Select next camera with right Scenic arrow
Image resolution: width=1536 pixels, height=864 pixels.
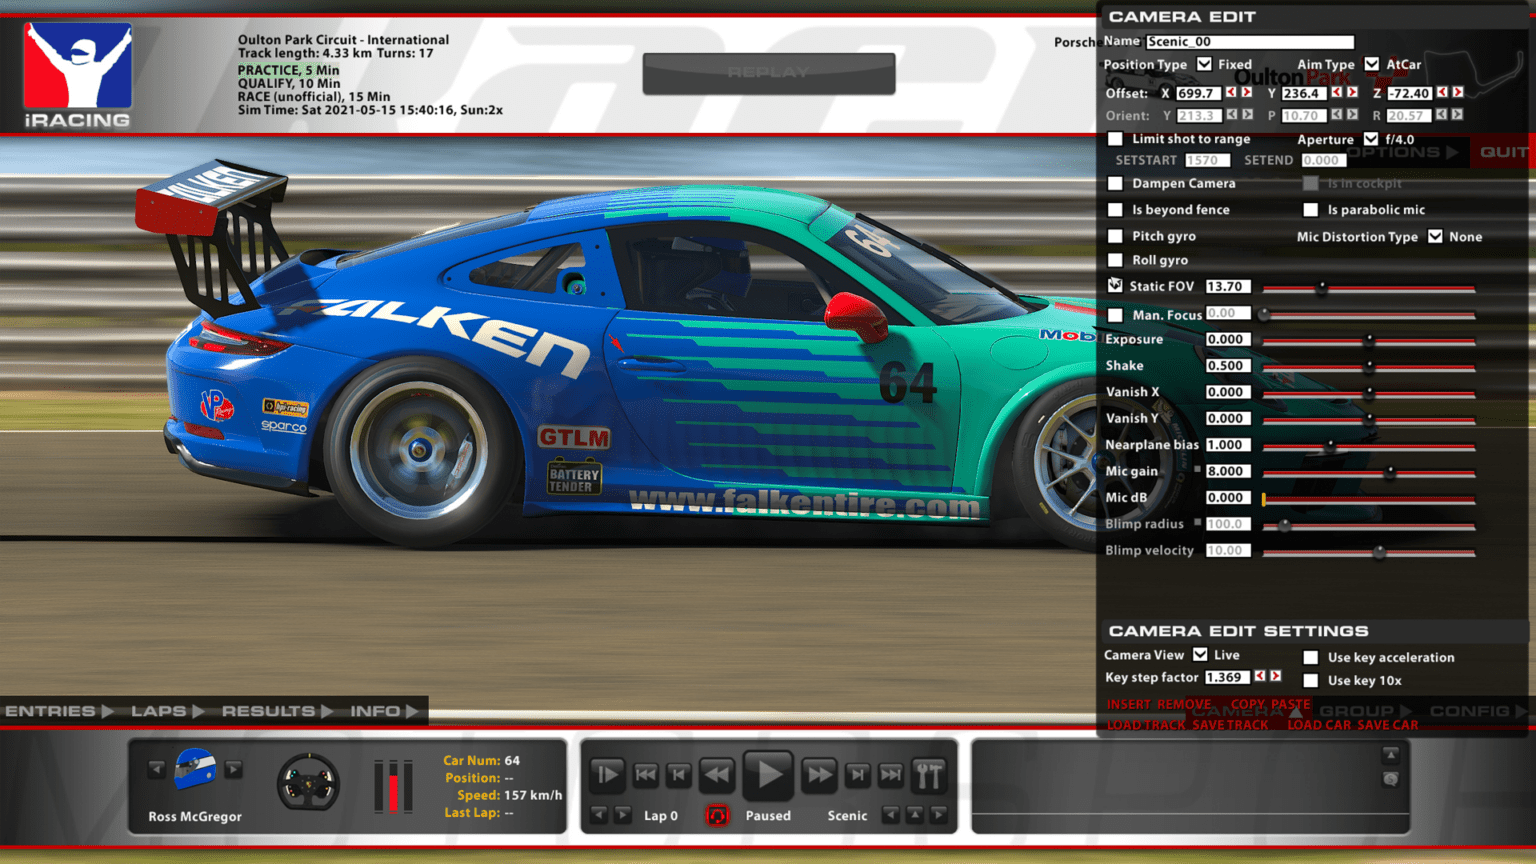click(938, 815)
